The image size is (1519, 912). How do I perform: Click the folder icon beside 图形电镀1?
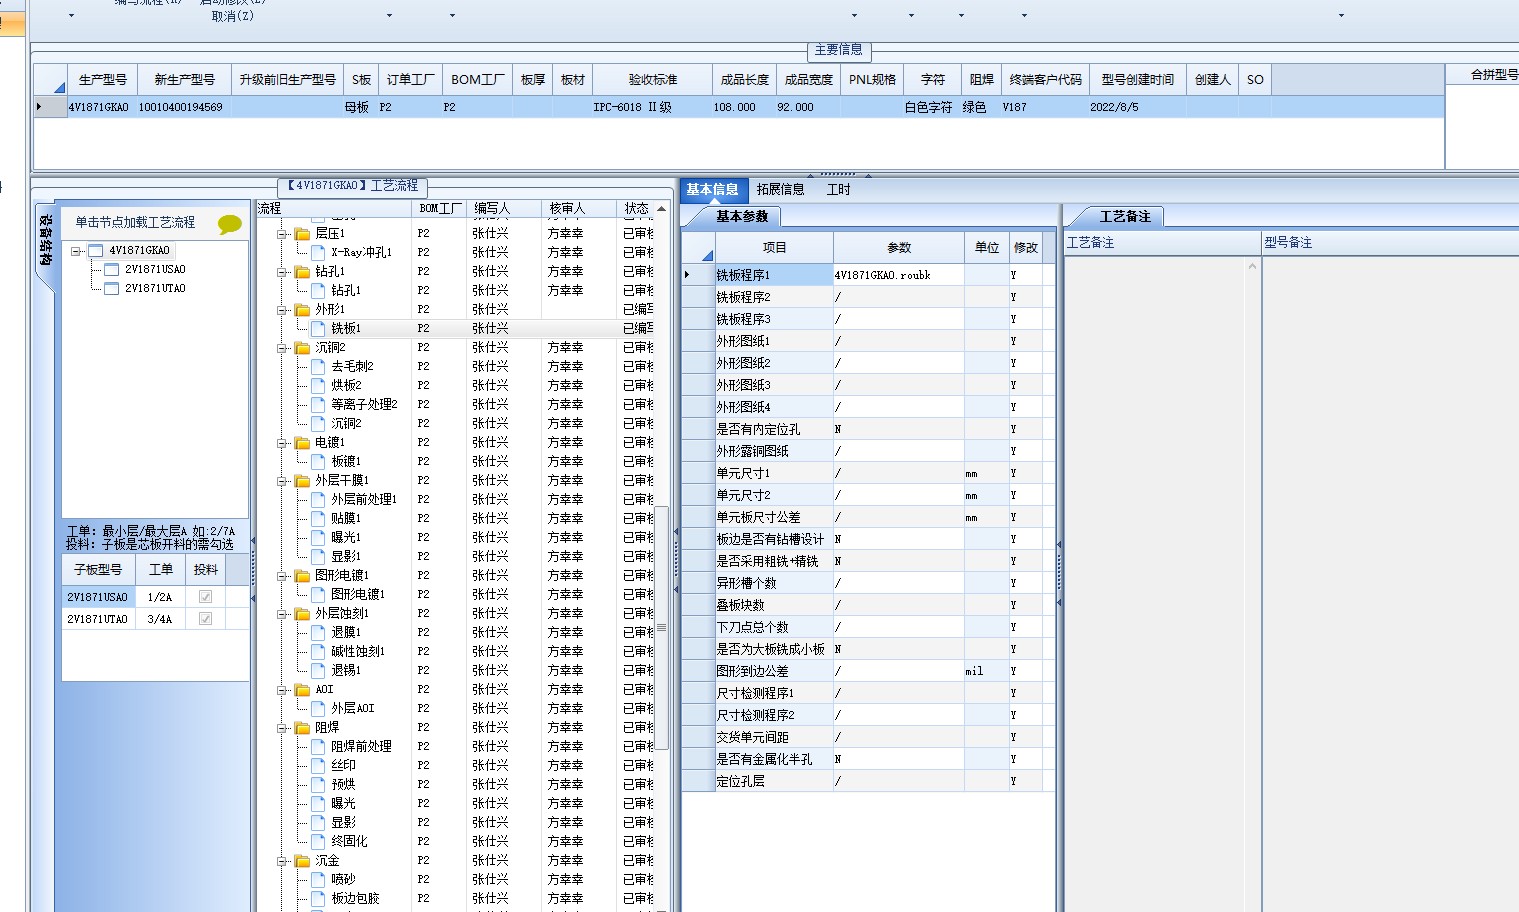click(302, 575)
